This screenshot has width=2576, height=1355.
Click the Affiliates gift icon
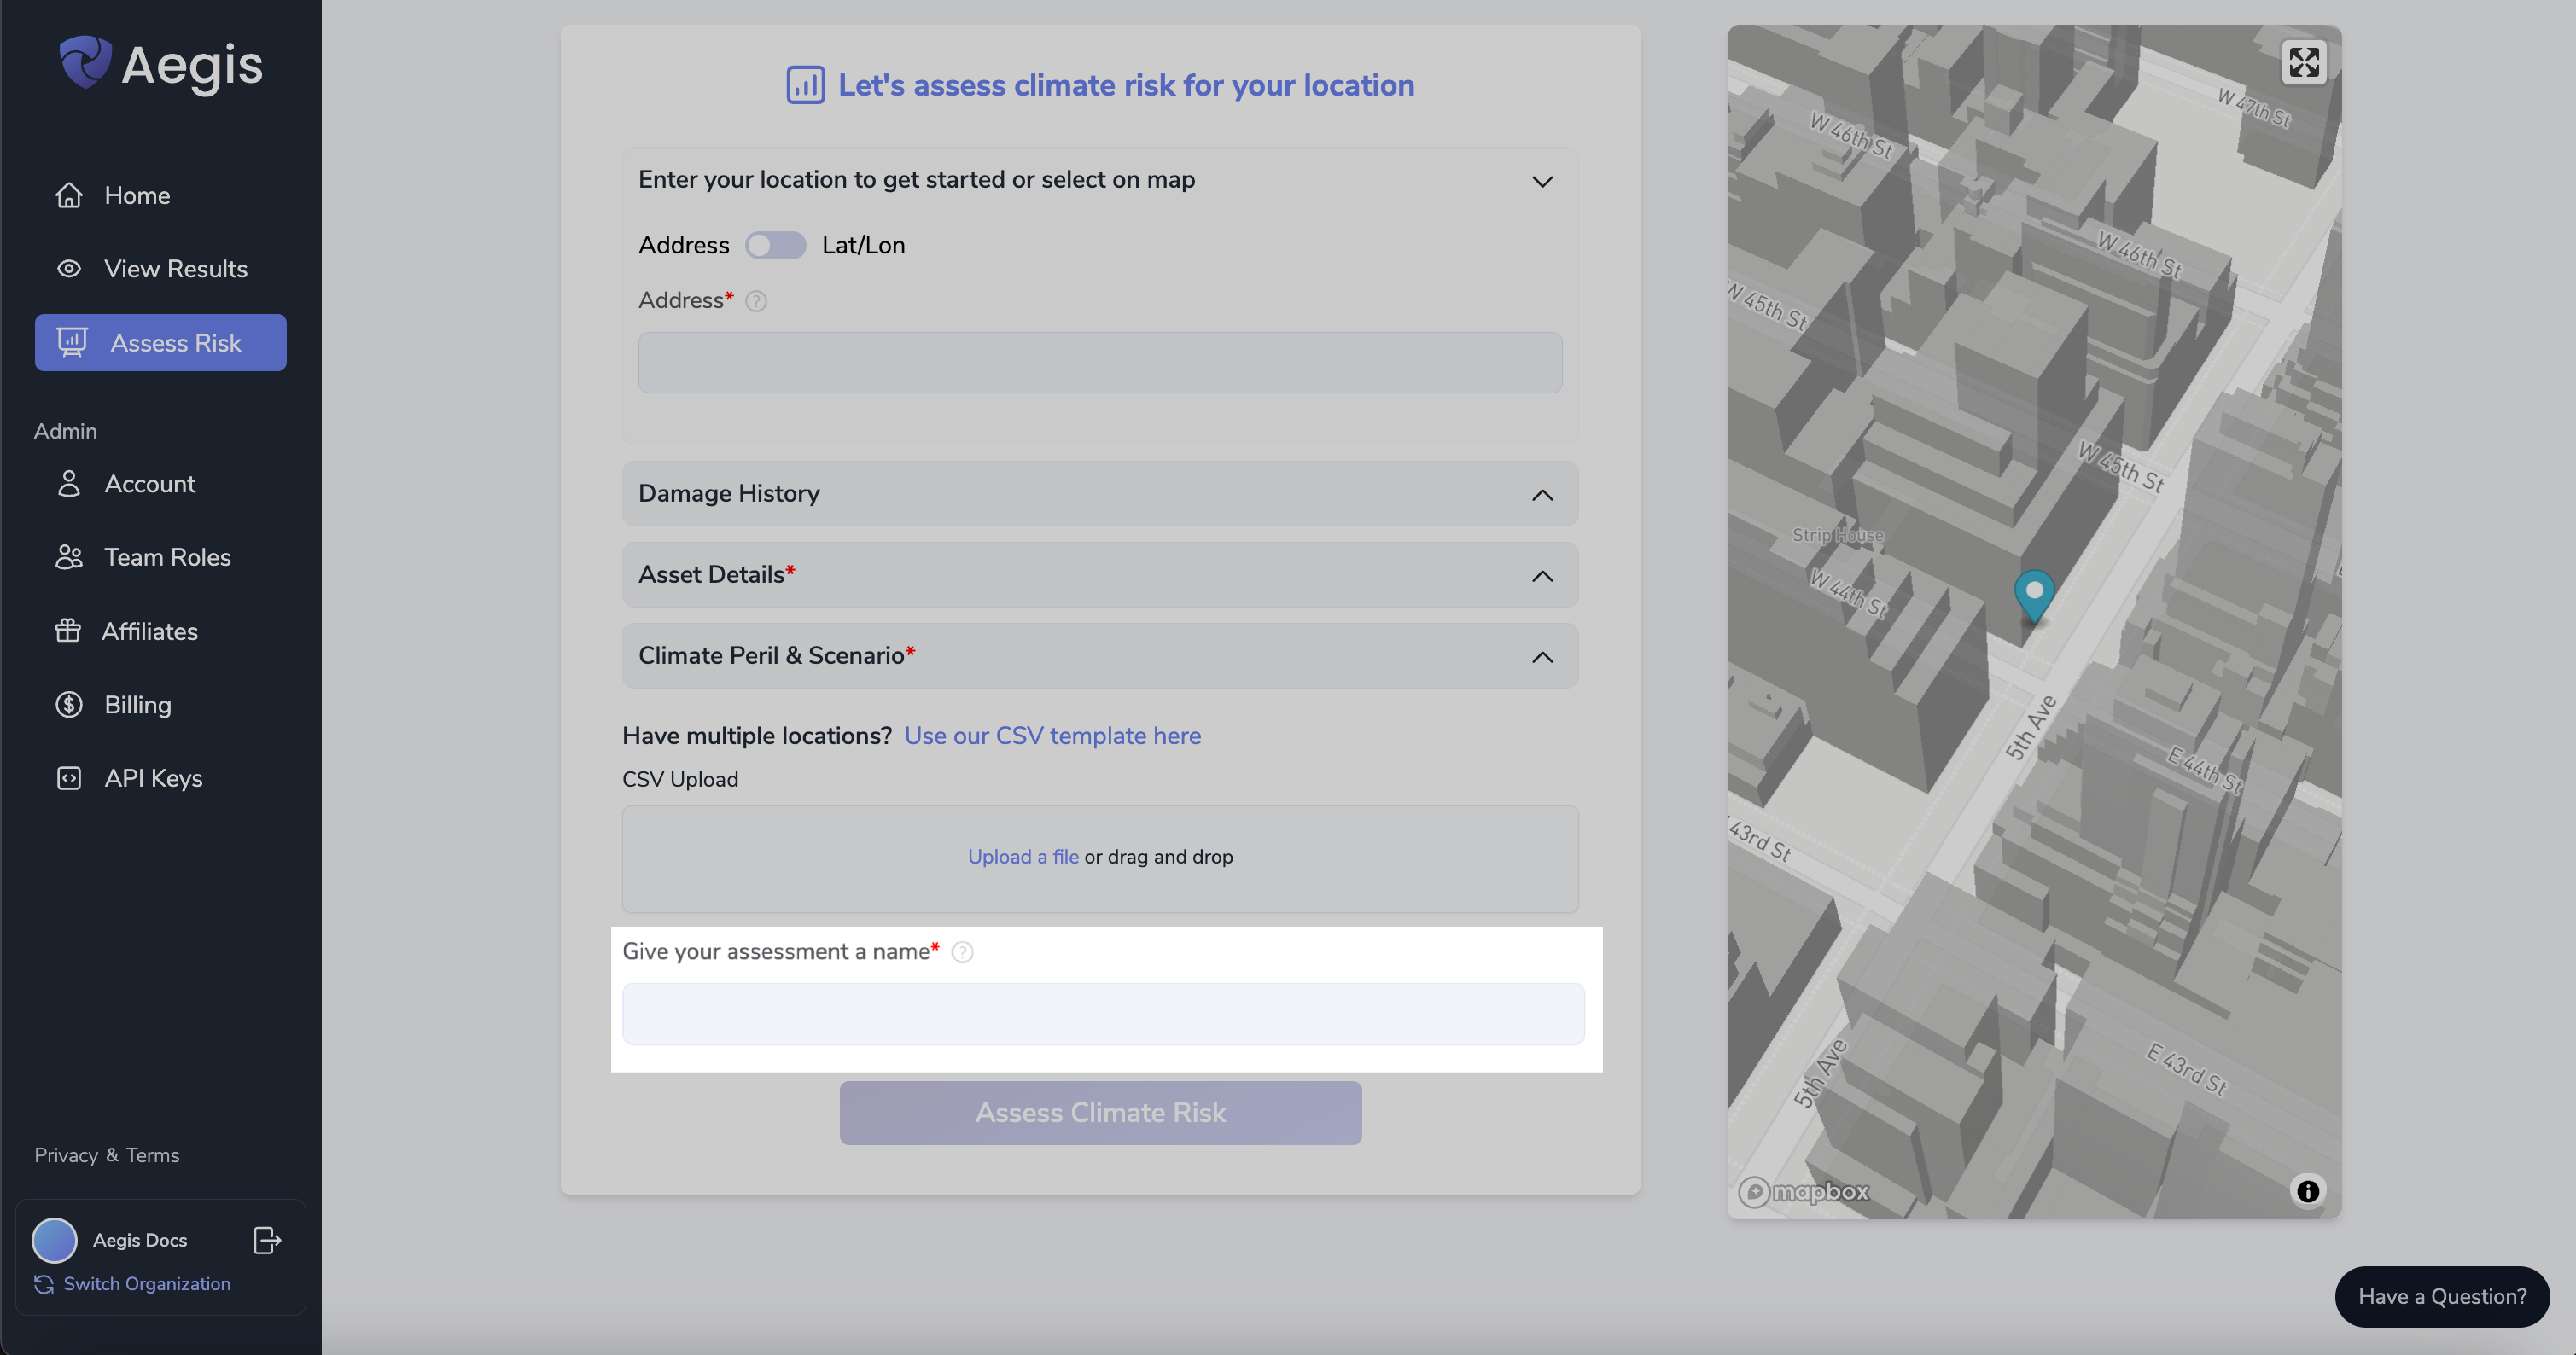click(x=68, y=630)
